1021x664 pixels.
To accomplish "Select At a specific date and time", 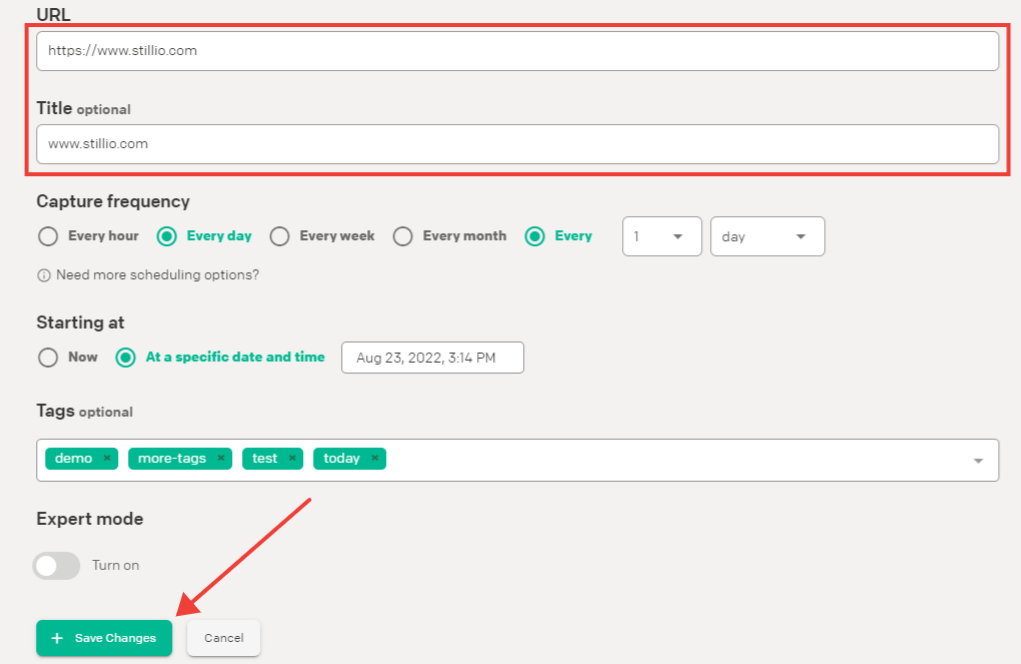I will pyautogui.click(x=126, y=357).
